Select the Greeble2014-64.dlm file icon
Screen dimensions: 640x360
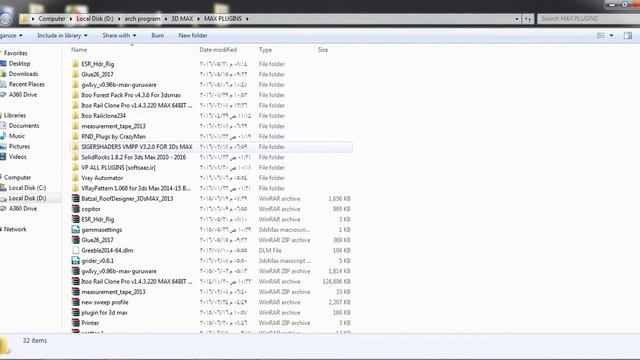pos(76,250)
